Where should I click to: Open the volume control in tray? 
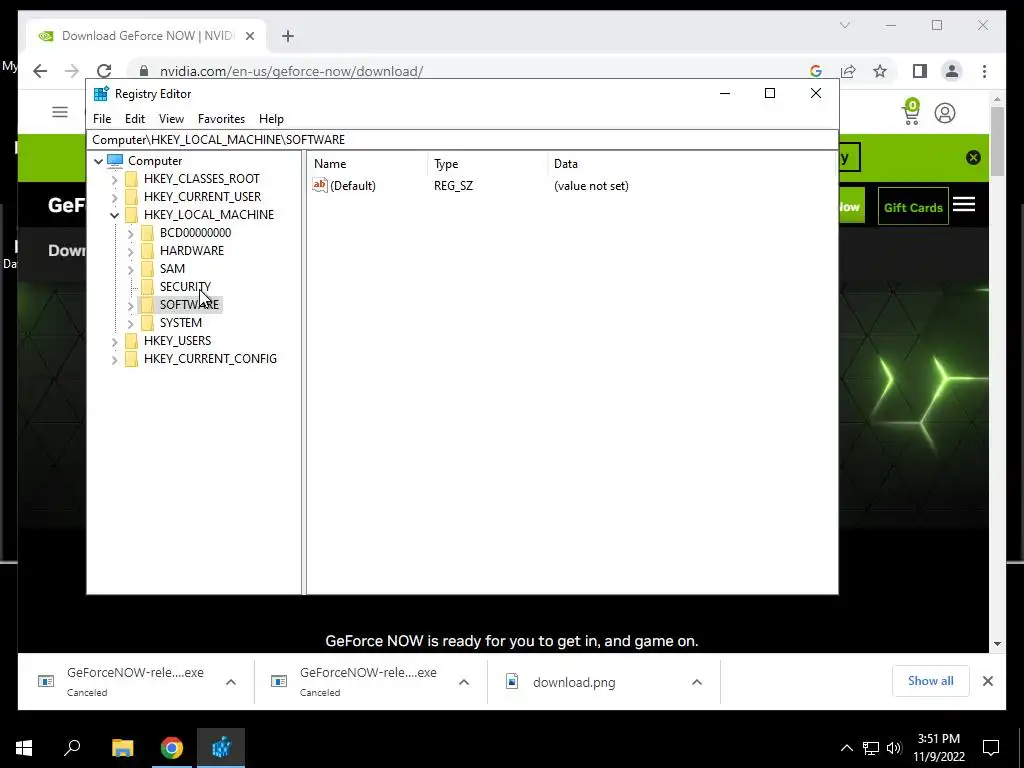click(894, 748)
